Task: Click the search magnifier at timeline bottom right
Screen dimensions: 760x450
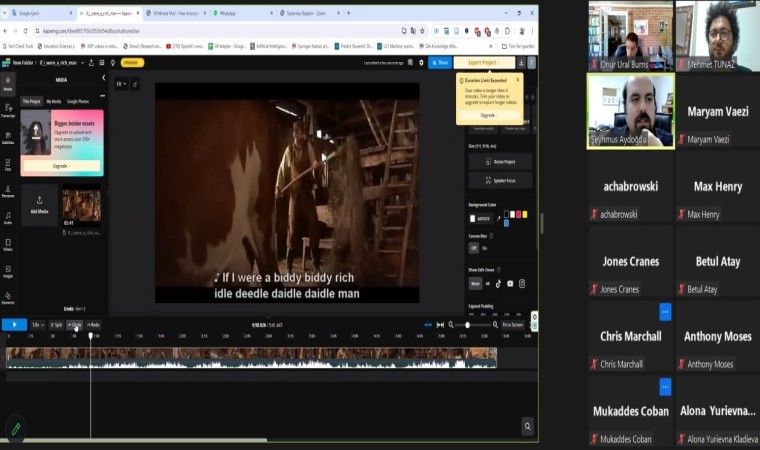Action: coord(527,427)
